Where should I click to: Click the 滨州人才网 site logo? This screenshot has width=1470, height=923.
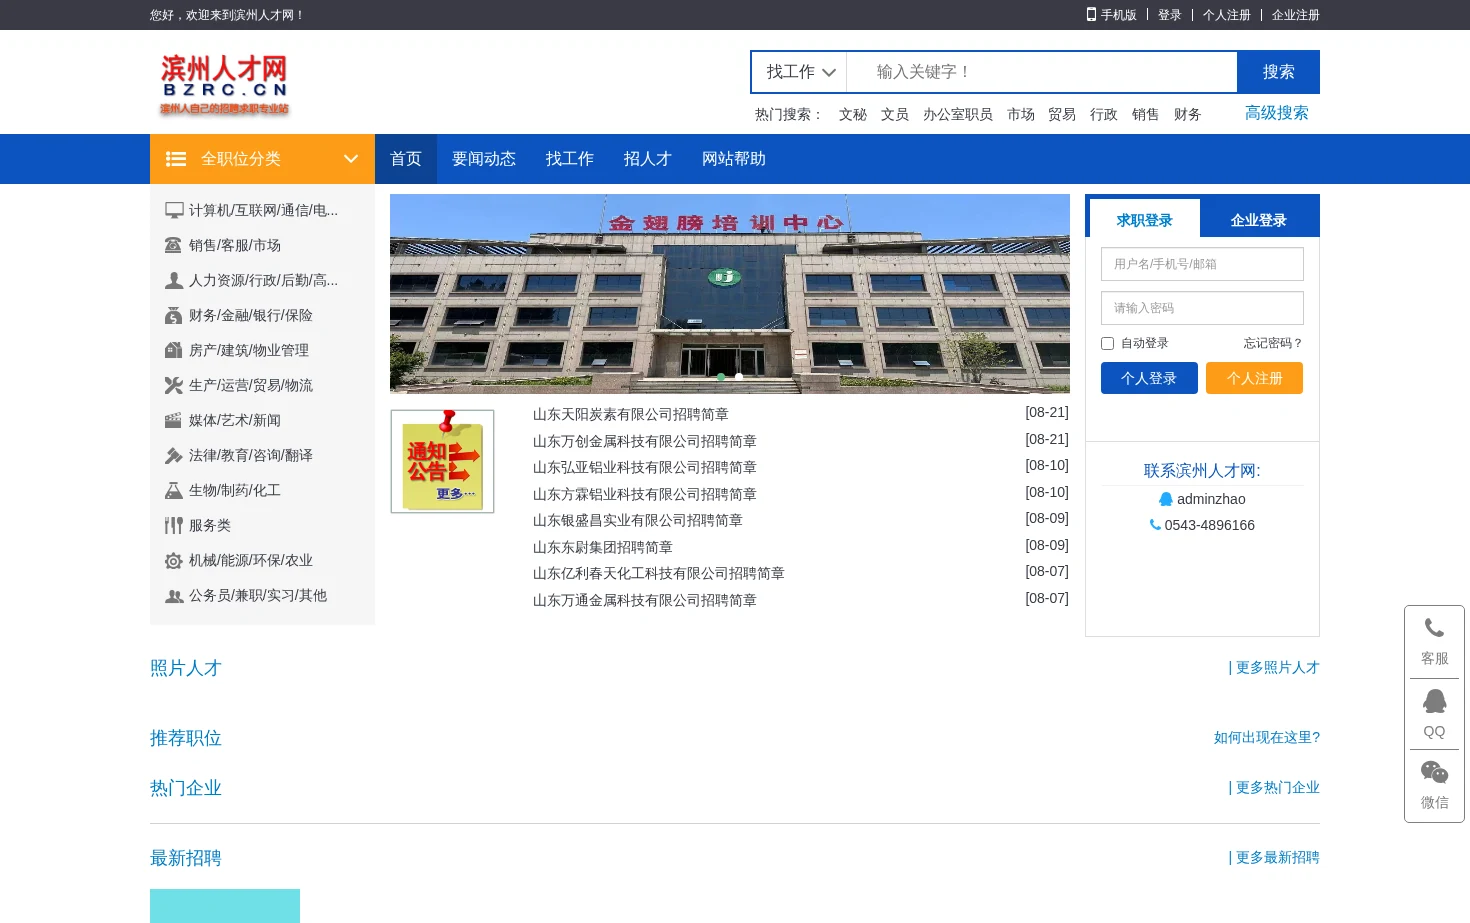[x=224, y=85]
